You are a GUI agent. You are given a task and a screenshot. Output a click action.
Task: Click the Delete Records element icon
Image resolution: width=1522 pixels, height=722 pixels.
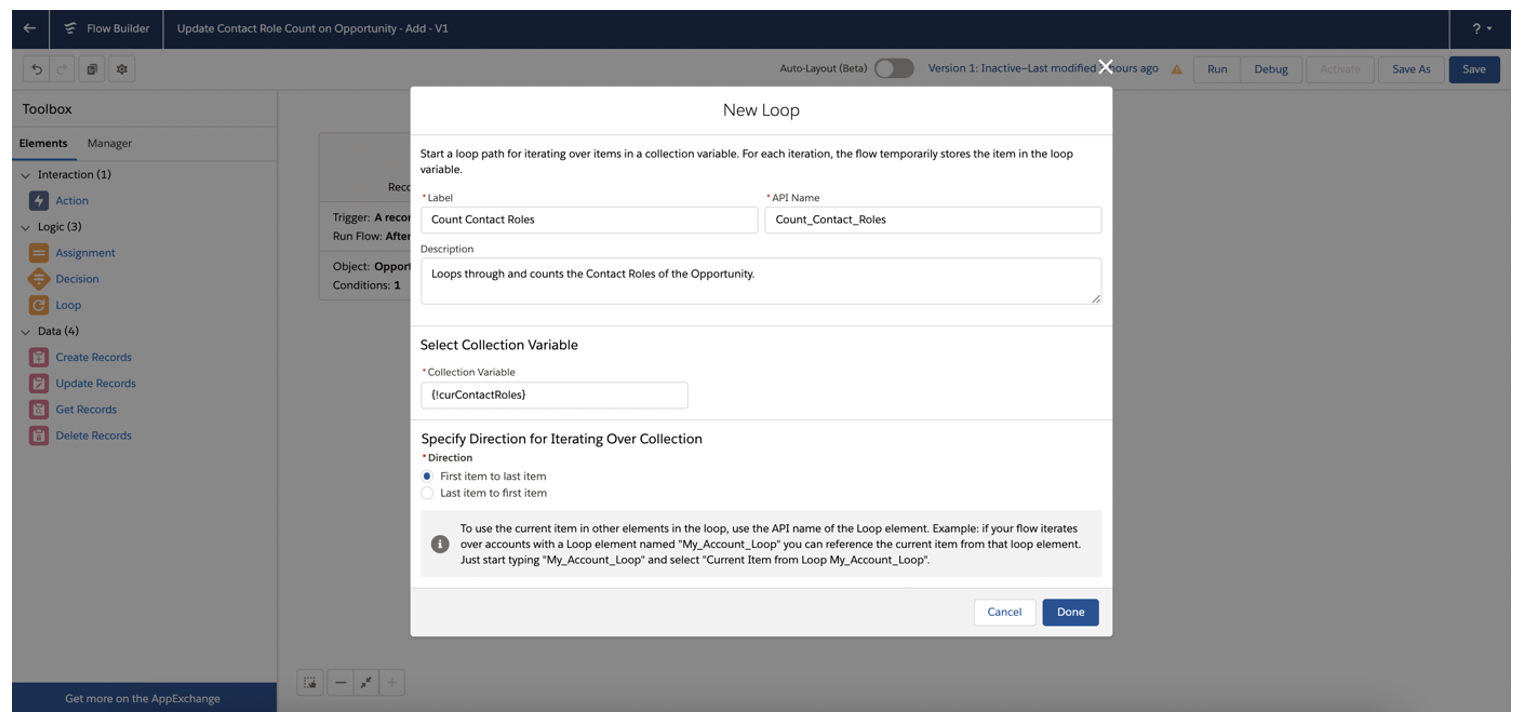click(x=39, y=435)
